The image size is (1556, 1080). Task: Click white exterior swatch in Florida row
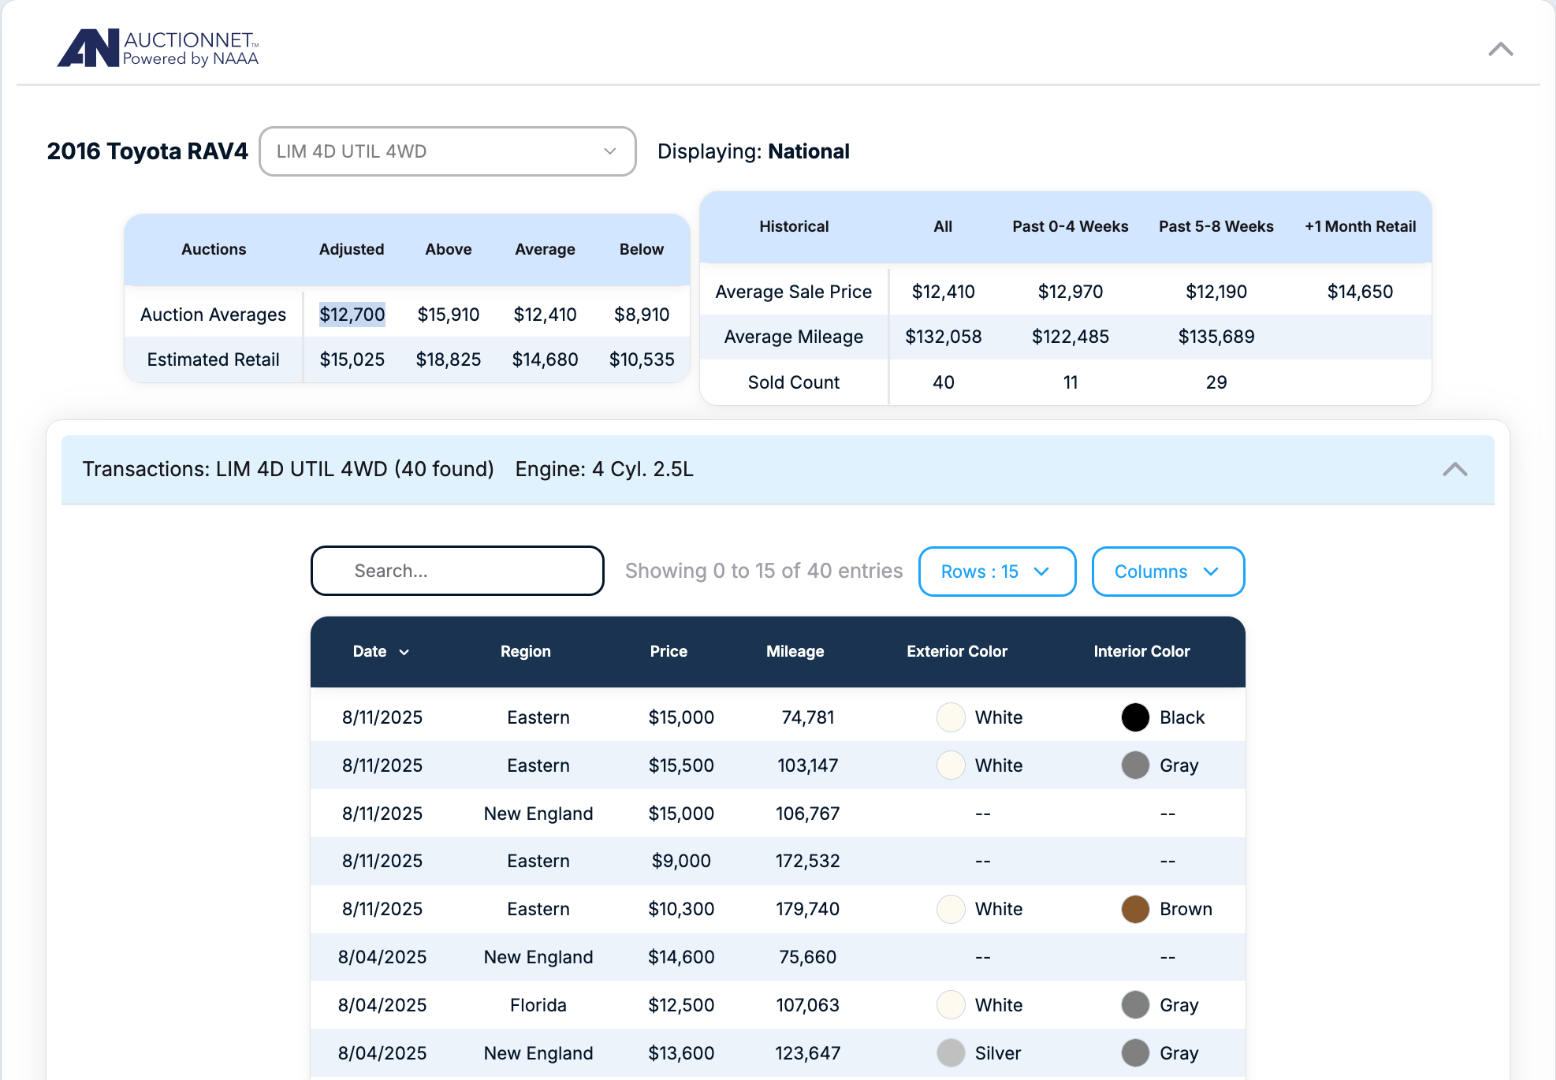tap(950, 1005)
